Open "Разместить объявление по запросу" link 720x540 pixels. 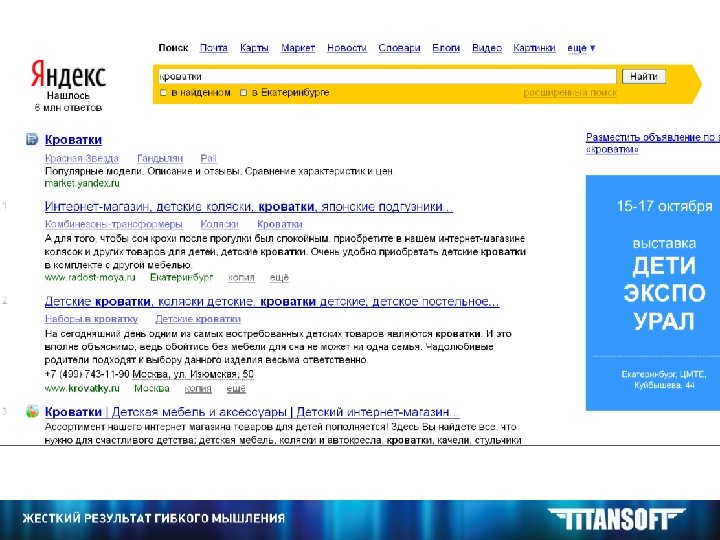(x=652, y=143)
